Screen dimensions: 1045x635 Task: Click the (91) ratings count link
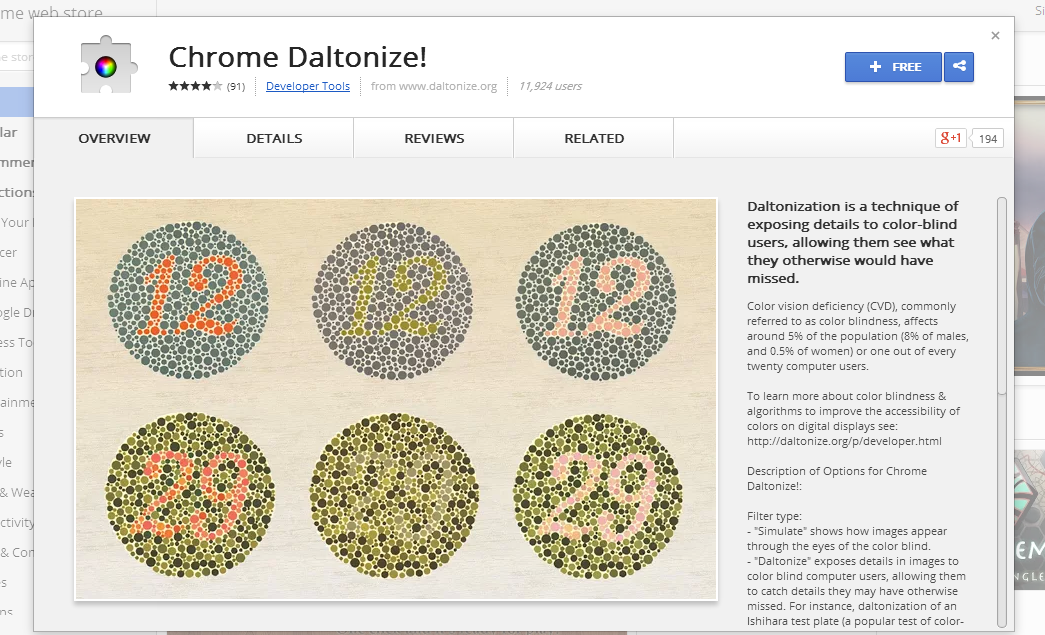click(x=235, y=86)
